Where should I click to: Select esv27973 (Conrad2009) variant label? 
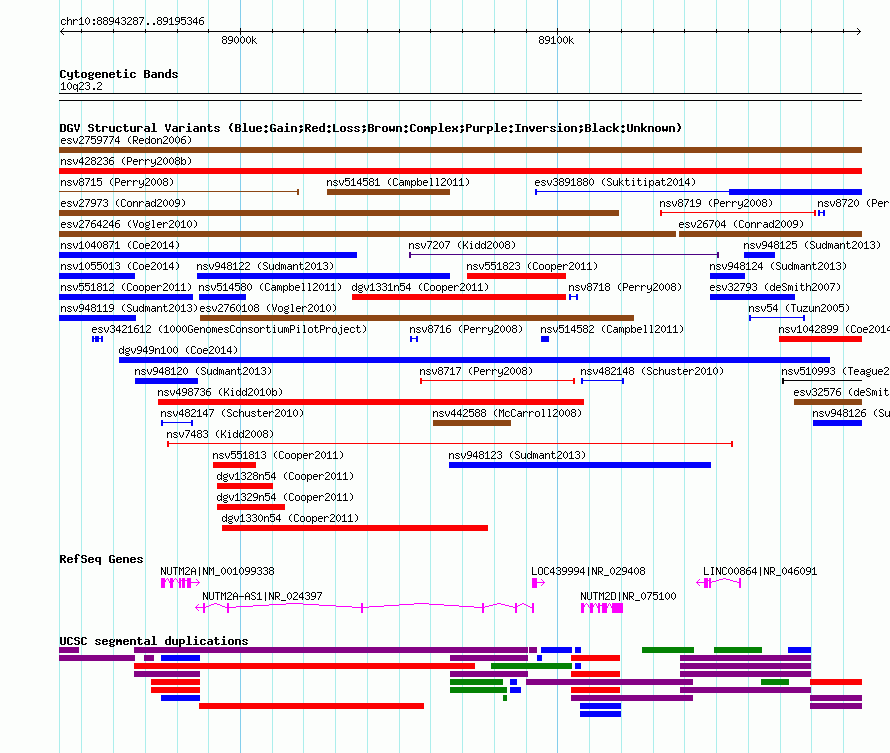123,203
